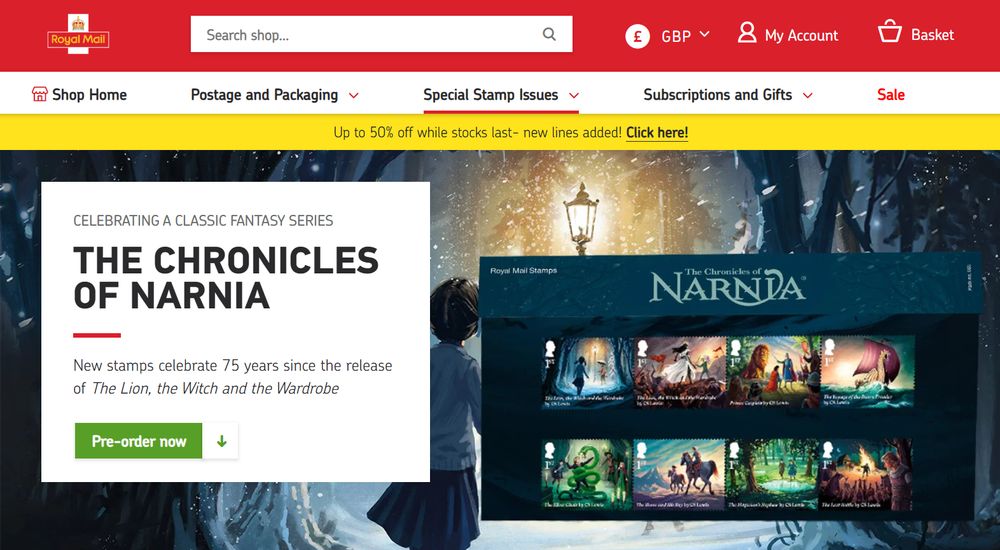This screenshot has width=1000, height=550.
Task: Click the Shop Home storefront icon
Action: click(40, 94)
